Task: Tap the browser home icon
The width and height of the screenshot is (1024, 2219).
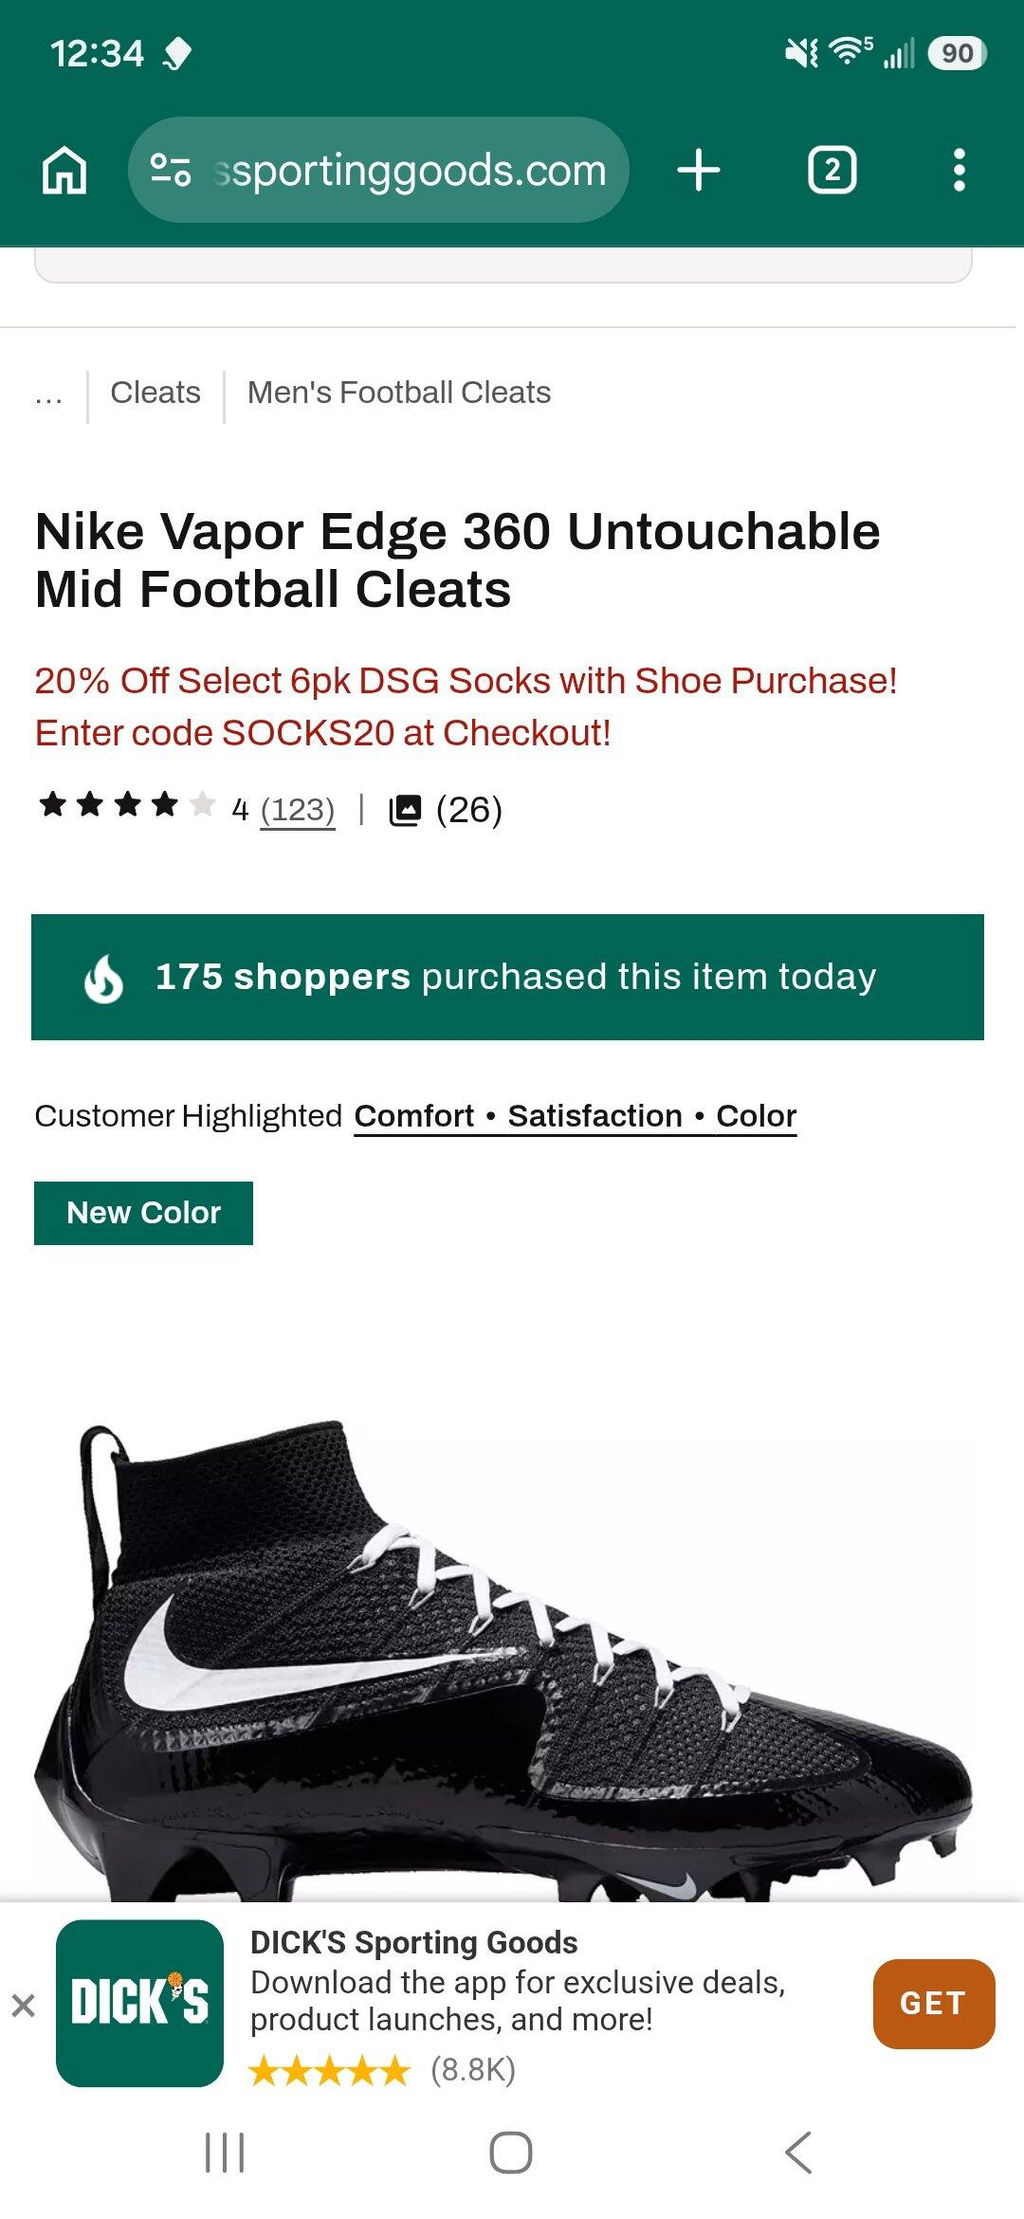Action: [64, 170]
